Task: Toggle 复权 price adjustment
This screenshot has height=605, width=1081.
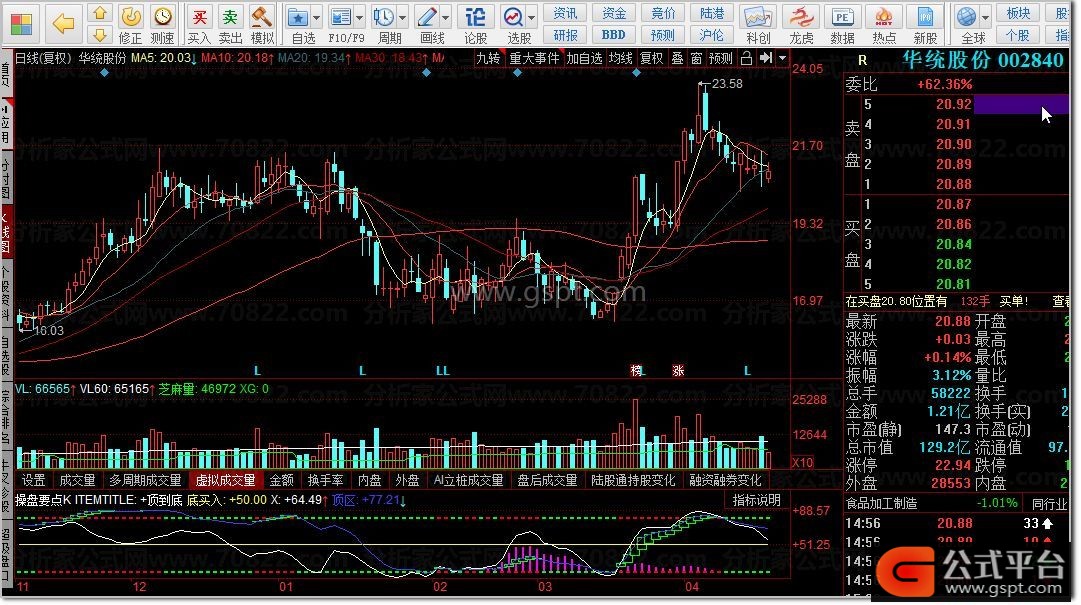Action: pos(651,59)
